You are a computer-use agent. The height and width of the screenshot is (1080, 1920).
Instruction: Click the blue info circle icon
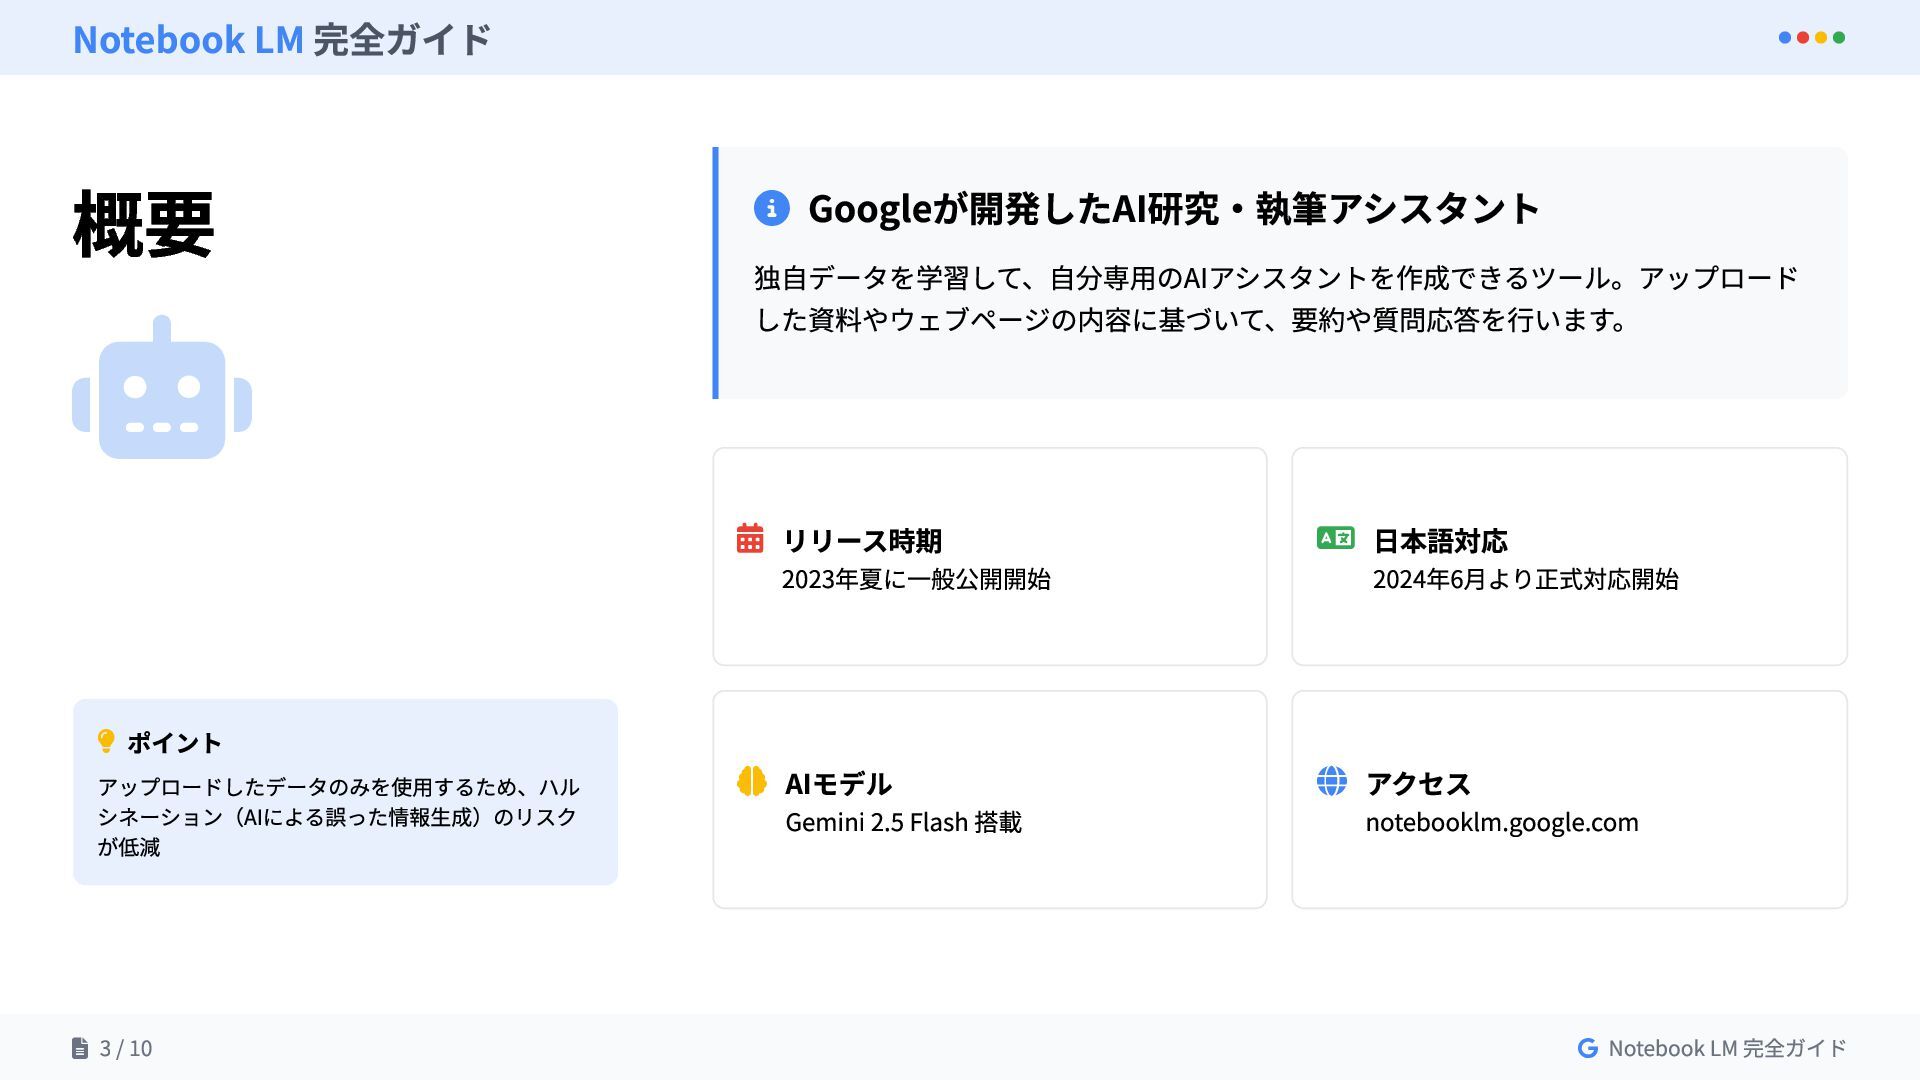[x=771, y=208]
